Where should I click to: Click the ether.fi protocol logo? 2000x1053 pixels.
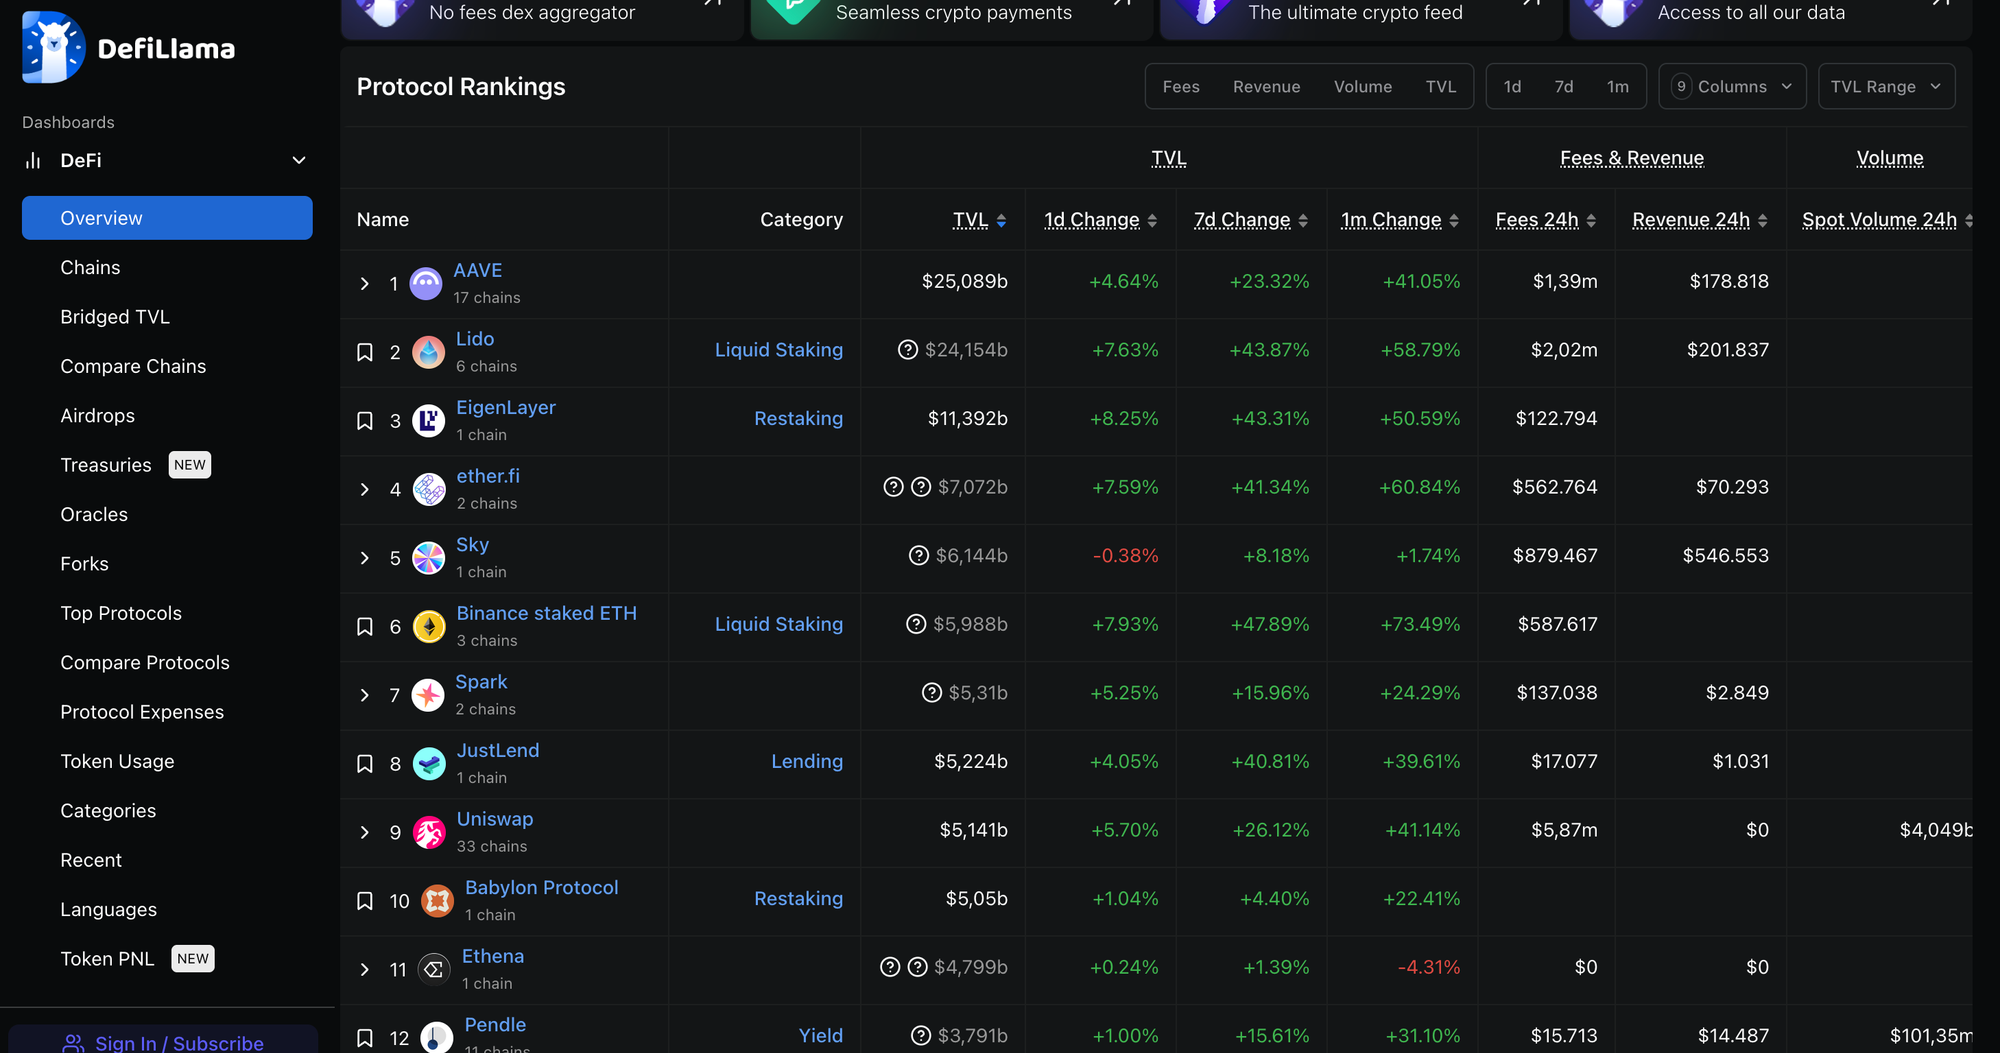429,489
